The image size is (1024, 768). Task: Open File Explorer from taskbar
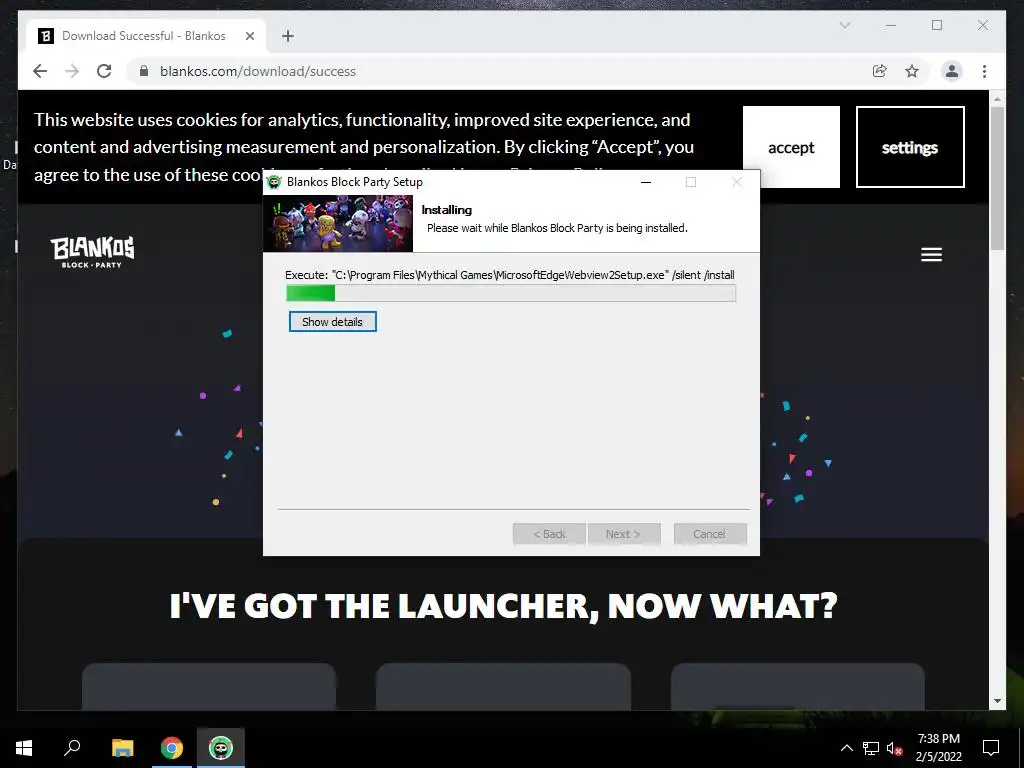122,748
